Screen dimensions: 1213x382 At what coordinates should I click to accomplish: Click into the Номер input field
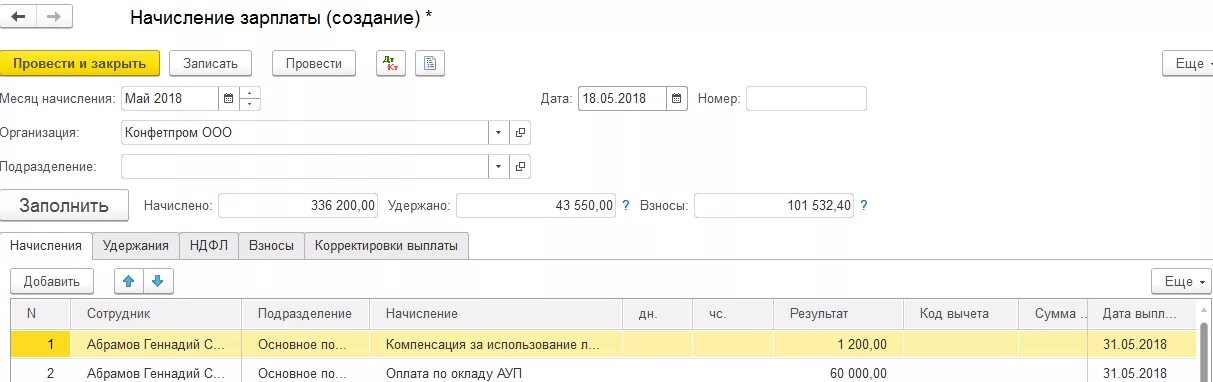[806, 99]
